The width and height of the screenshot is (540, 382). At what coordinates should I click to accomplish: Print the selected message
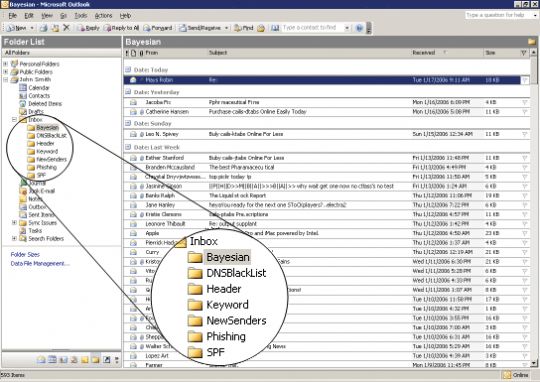(x=43, y=28)
